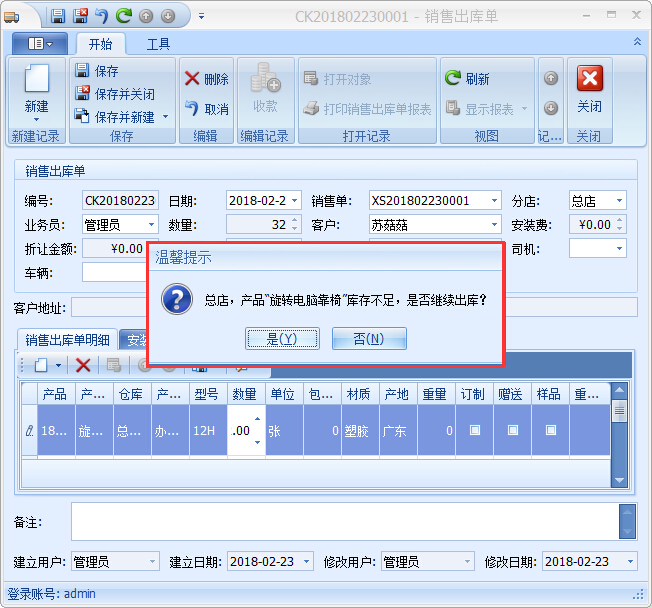
Task: Click the save icon in quick access toolbar
Action: 58,16
